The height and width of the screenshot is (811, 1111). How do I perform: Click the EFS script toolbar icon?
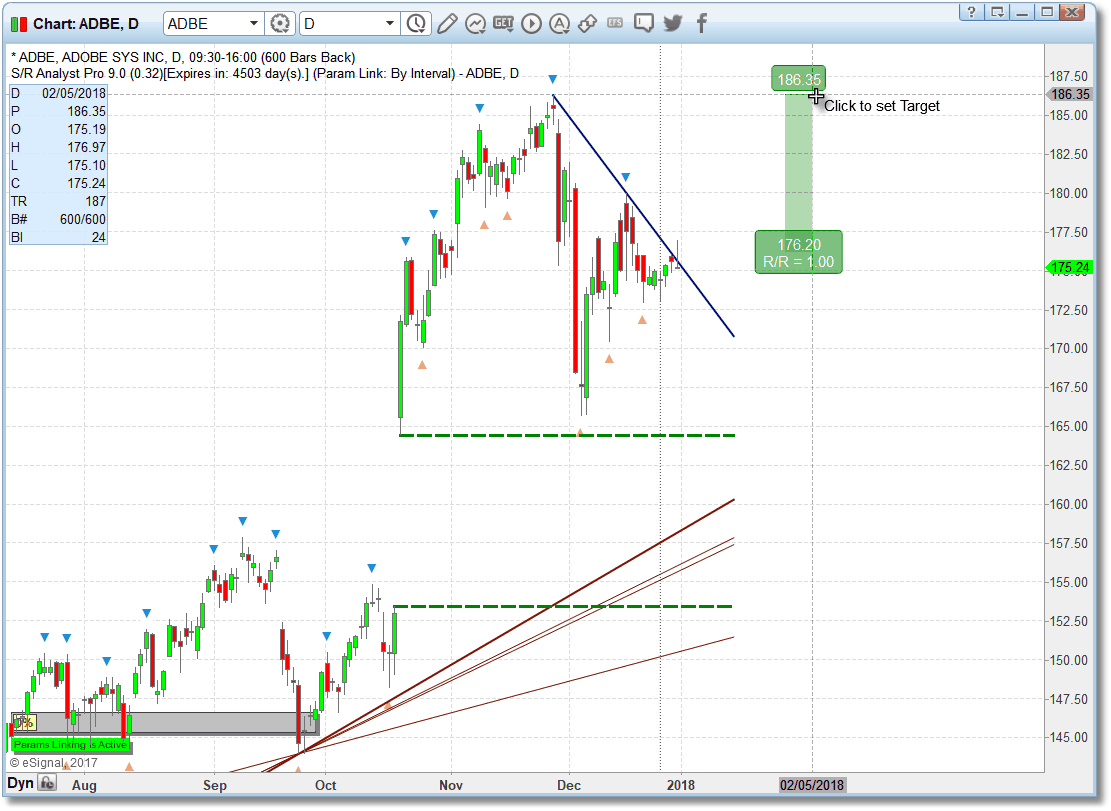(x=615, y=23)
